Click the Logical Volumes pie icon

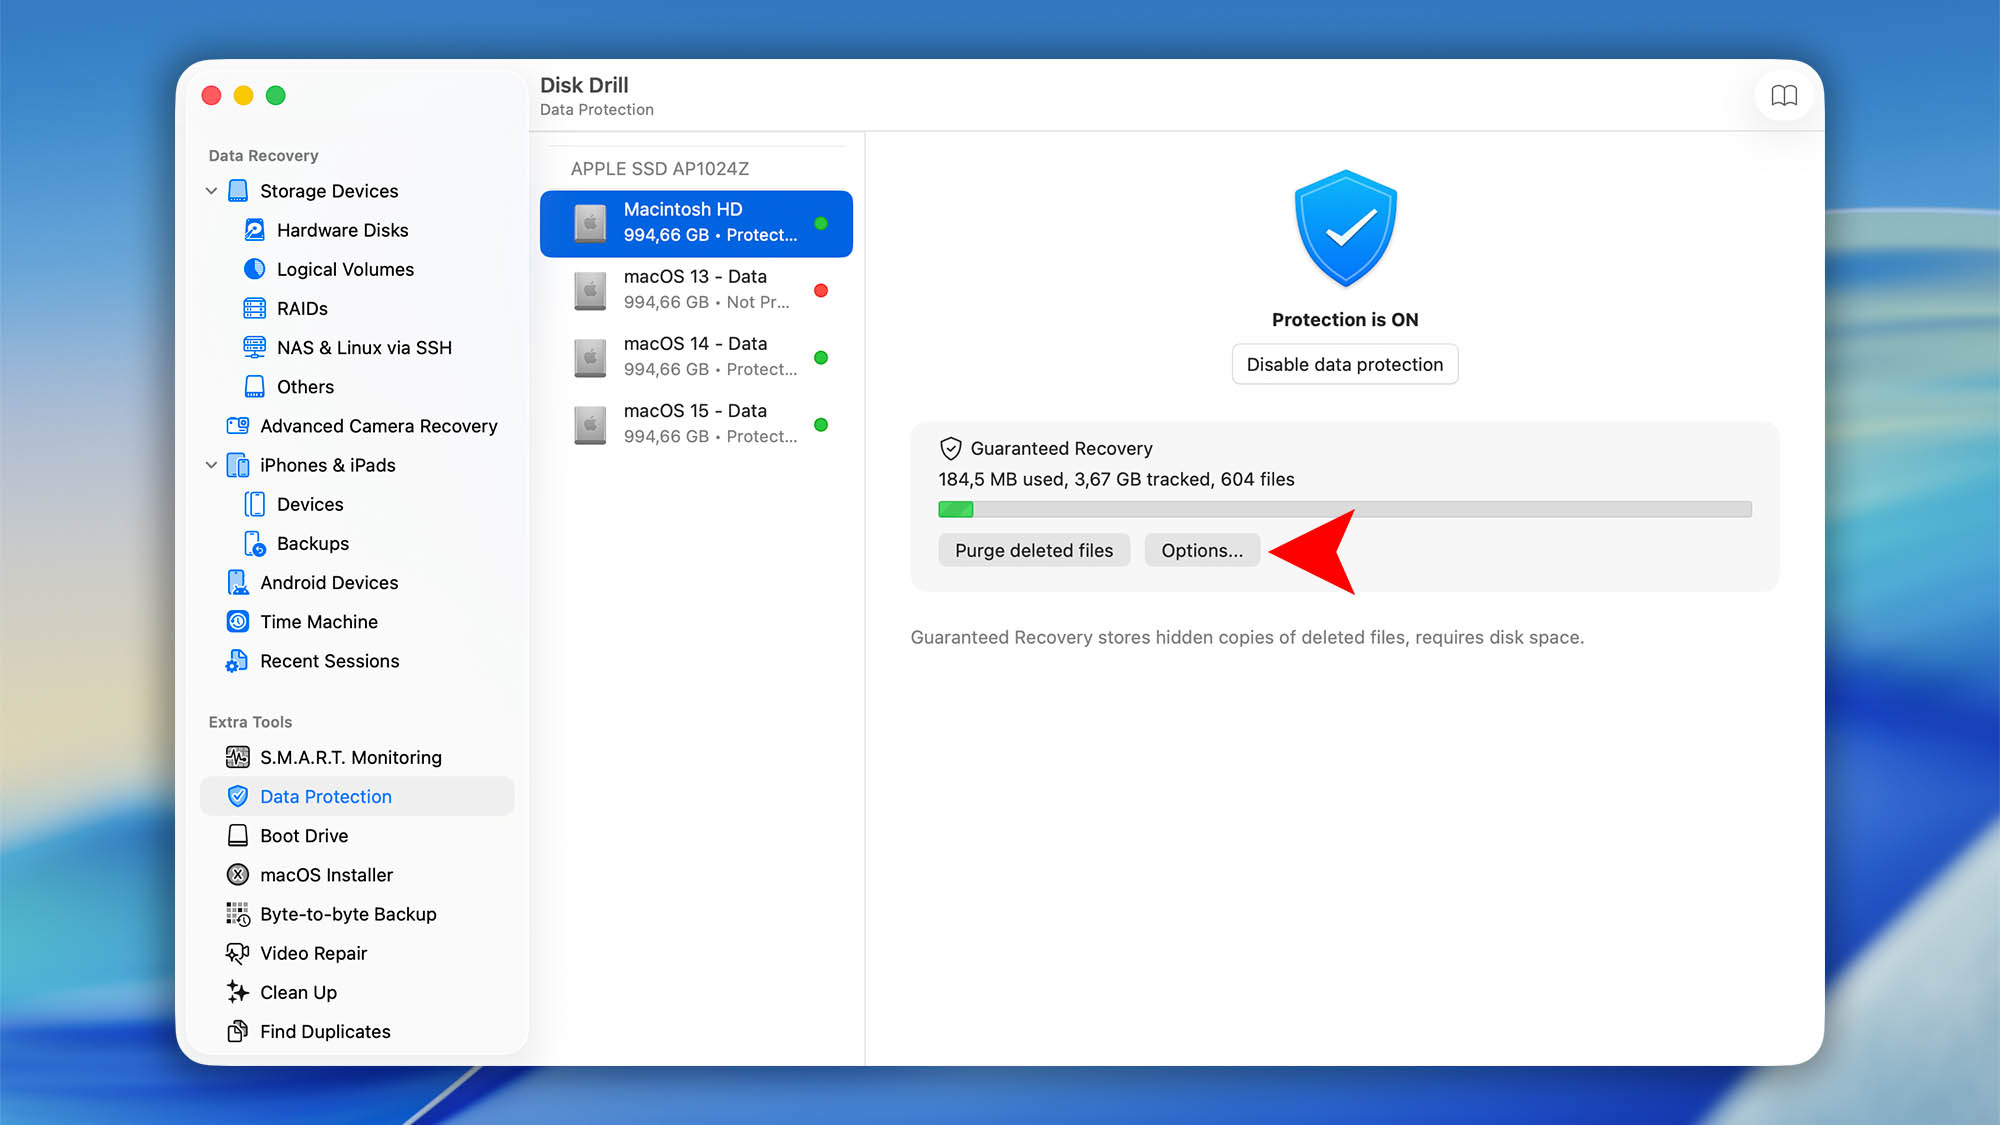point(255,269)
